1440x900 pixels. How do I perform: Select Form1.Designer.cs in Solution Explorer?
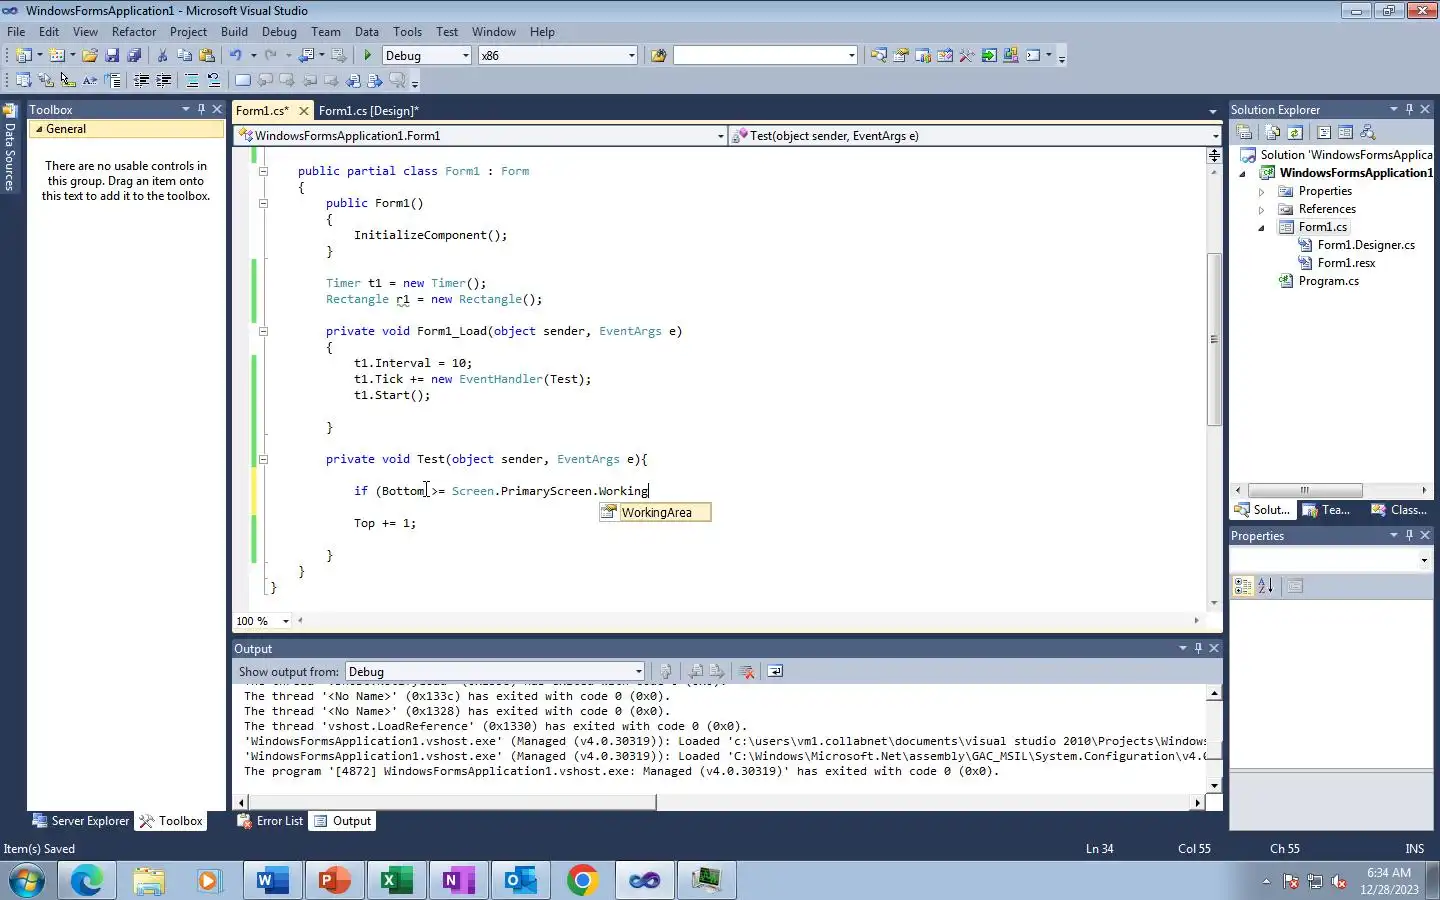1366,246
